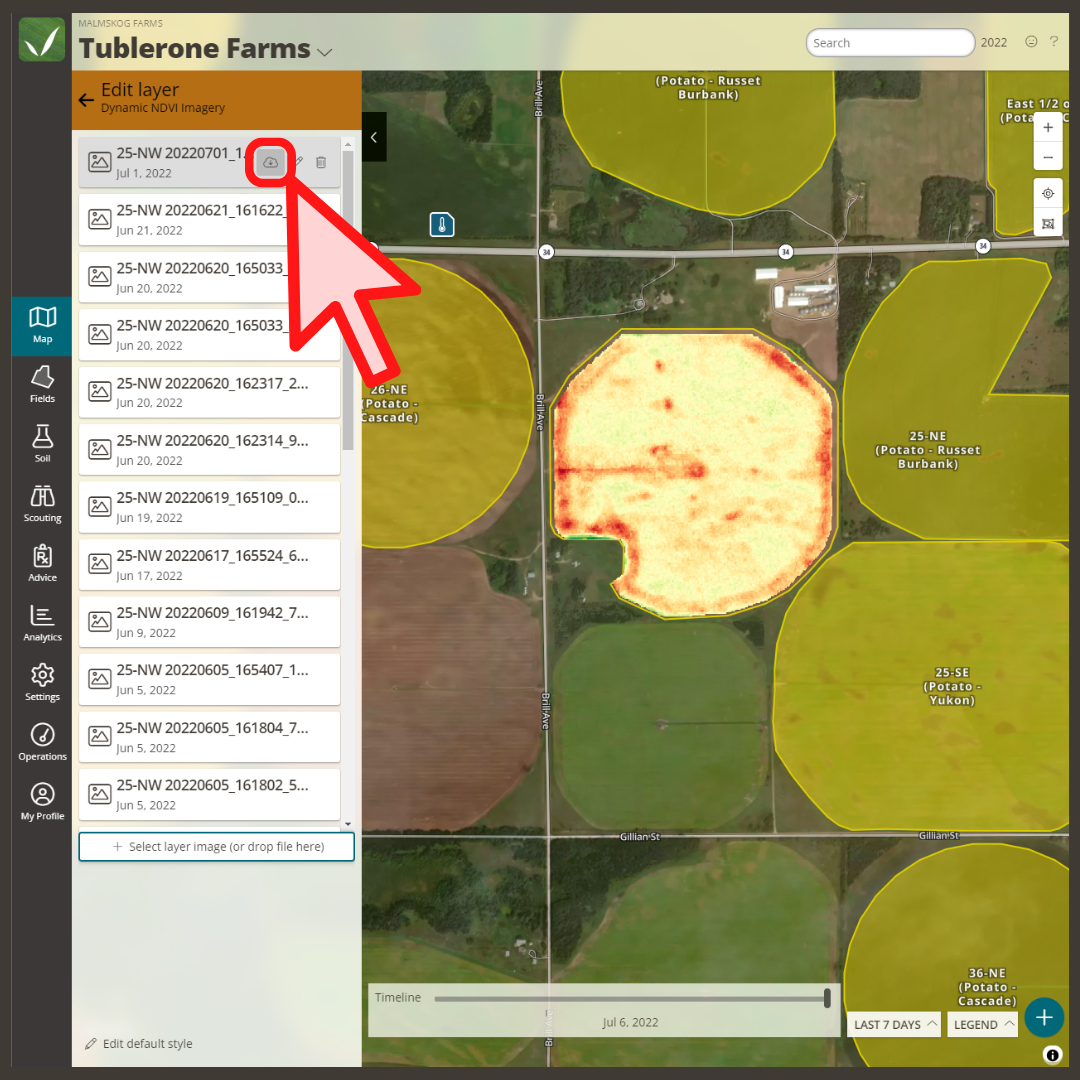Click the MALMSKOG FARMS organization label

[x=121, y=23]
